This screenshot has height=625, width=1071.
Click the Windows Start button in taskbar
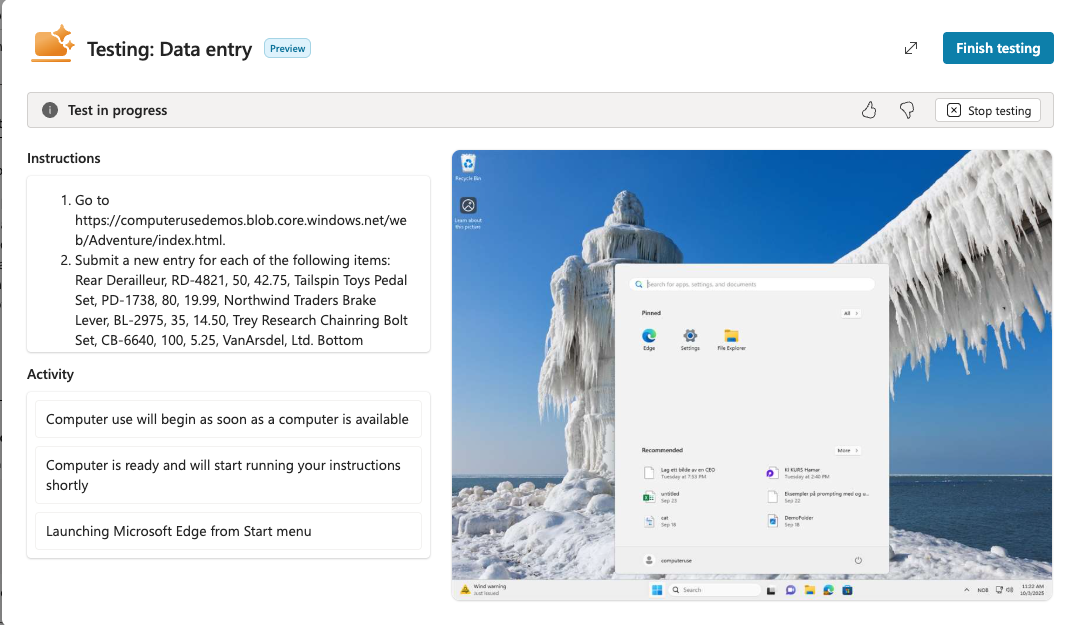point(657,590)
